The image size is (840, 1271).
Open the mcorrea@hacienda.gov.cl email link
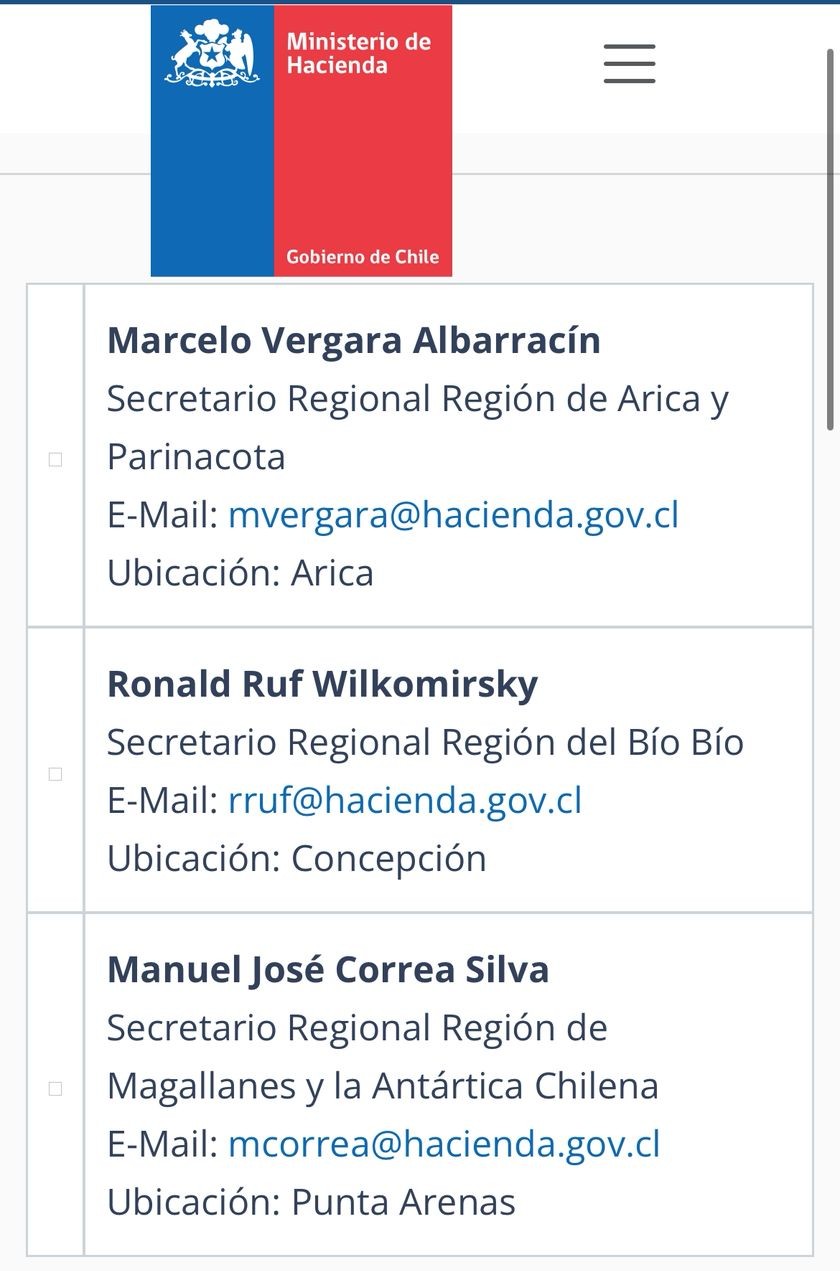pos(444,1145)
